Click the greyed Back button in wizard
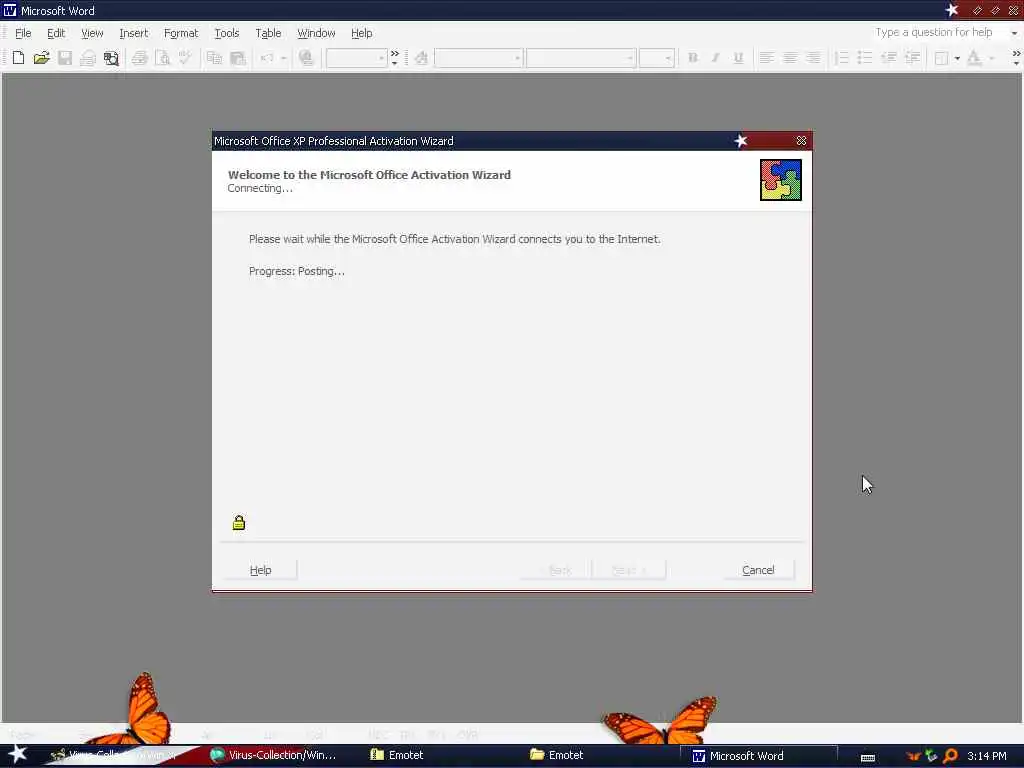Screen dimensions: 1024x768 [557, 570]
